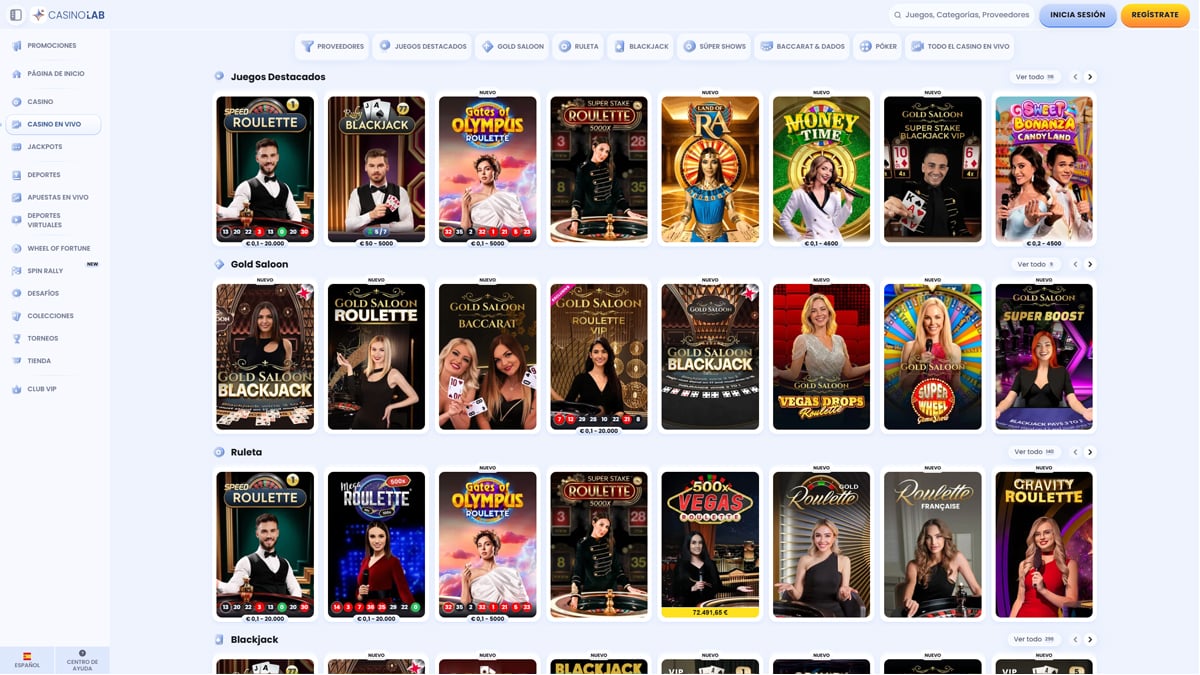Show previous Gold Saloon games arrow
Viewport: 1200px width, 675px height.
pos(1075,265)
